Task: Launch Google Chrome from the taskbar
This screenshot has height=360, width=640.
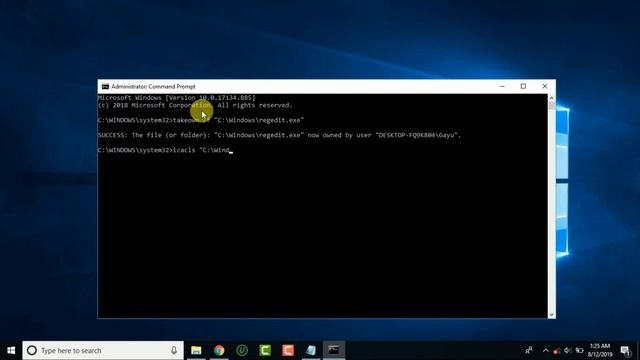Action: click(x=219, y=350)
